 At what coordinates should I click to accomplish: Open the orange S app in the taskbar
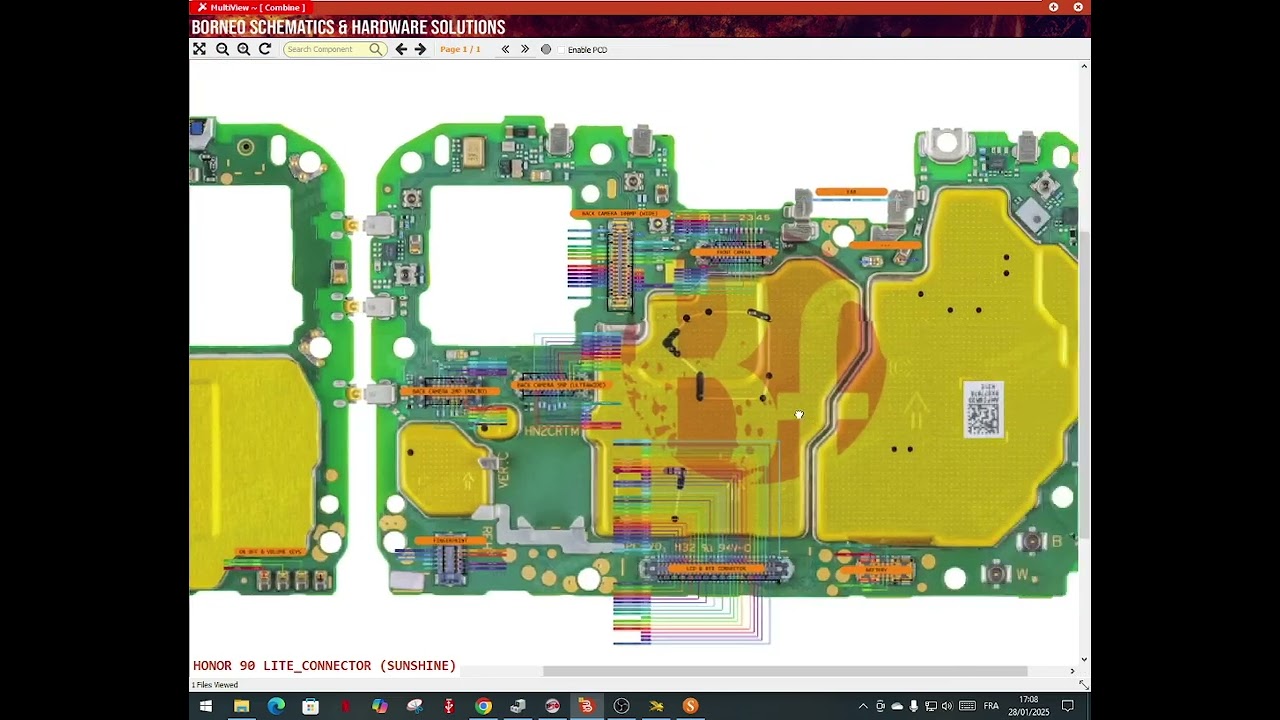(x=690, y=706)
